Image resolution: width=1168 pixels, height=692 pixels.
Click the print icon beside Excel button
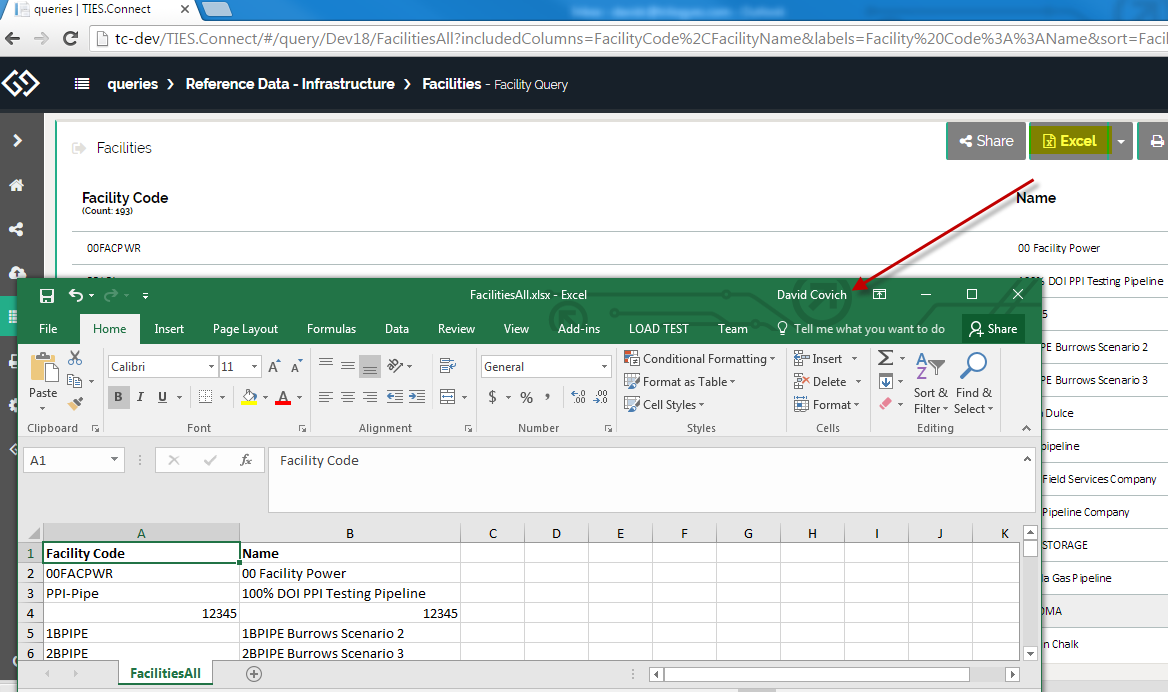click(x=1157, y=141)
